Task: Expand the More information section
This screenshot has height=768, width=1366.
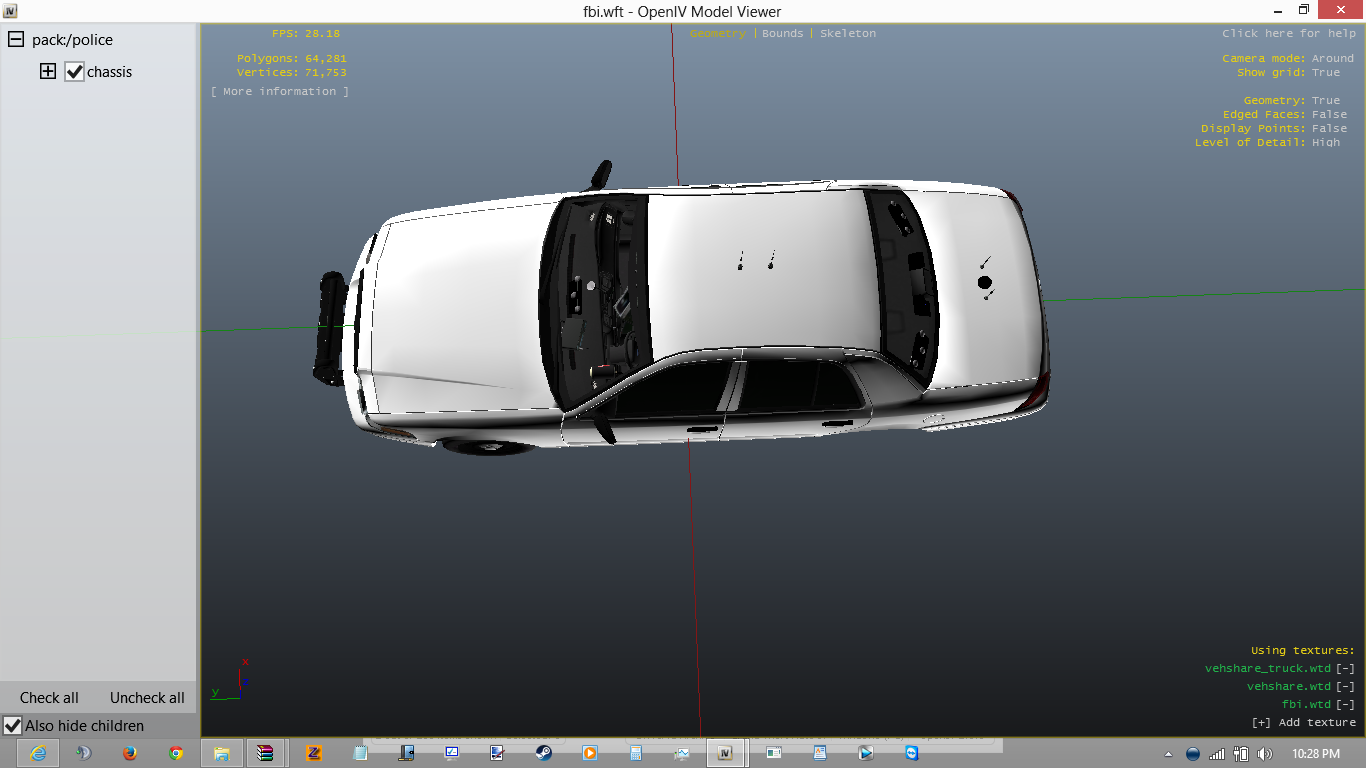Action: [x=280, y=91]
